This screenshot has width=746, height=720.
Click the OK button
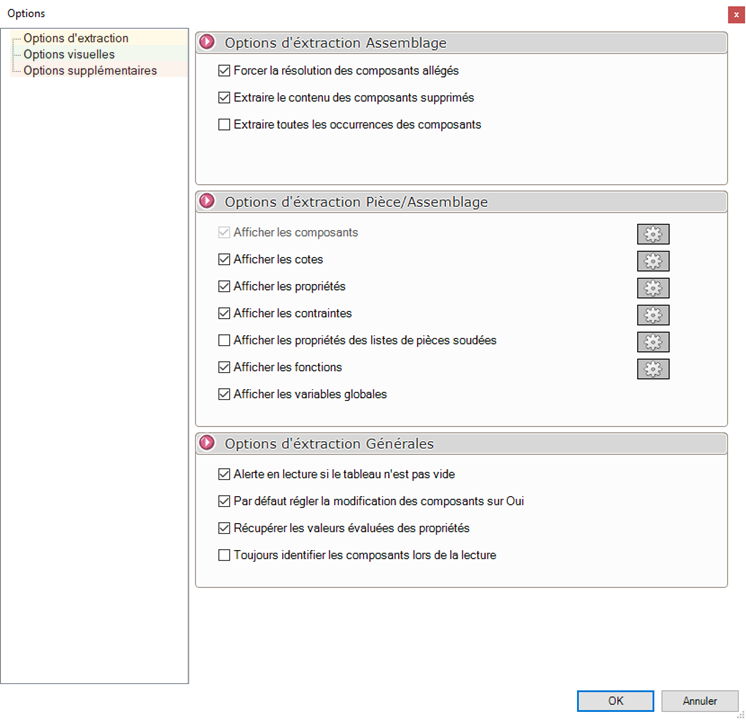615,701
